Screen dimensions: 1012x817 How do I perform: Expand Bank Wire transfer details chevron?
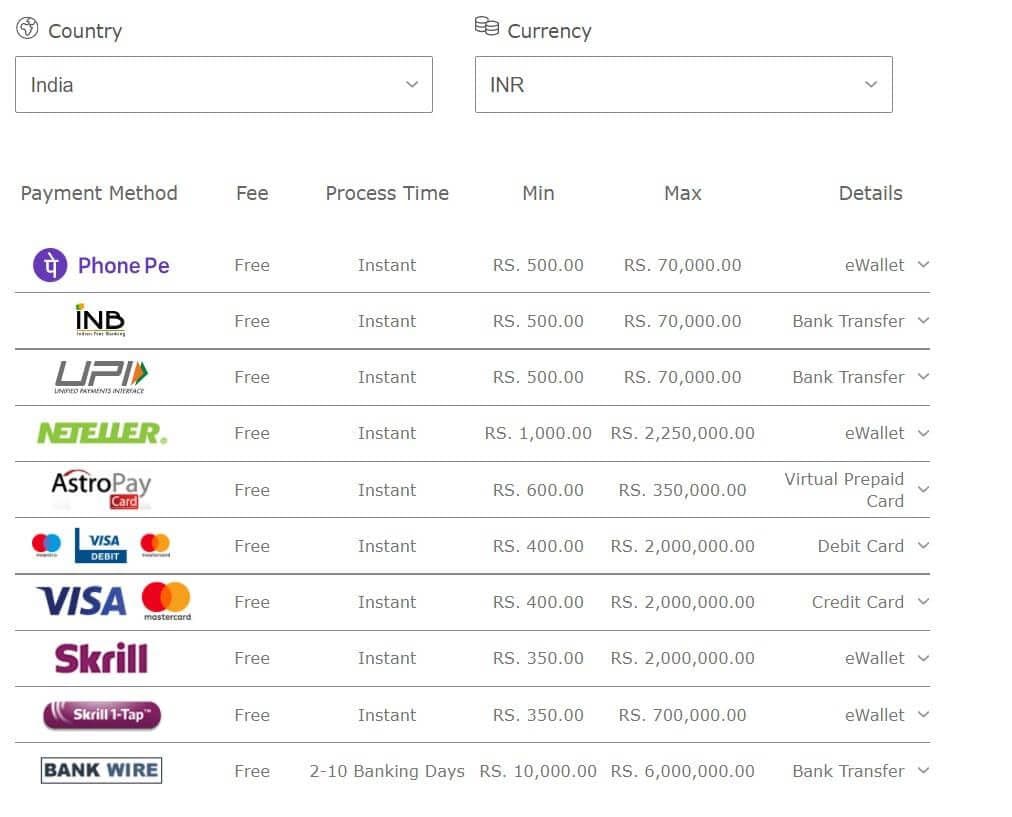click(x=923, y=770)
